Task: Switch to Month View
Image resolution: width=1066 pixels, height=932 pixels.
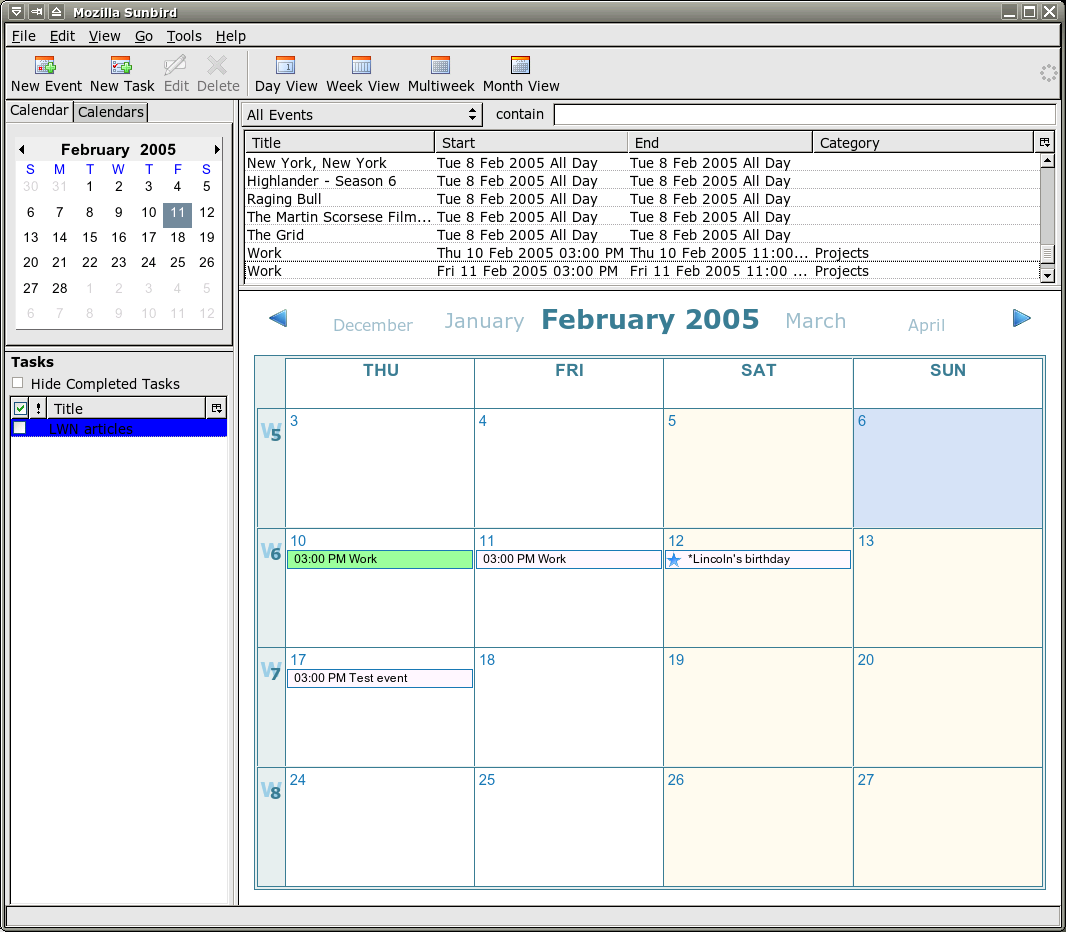Action: [521, 67]
